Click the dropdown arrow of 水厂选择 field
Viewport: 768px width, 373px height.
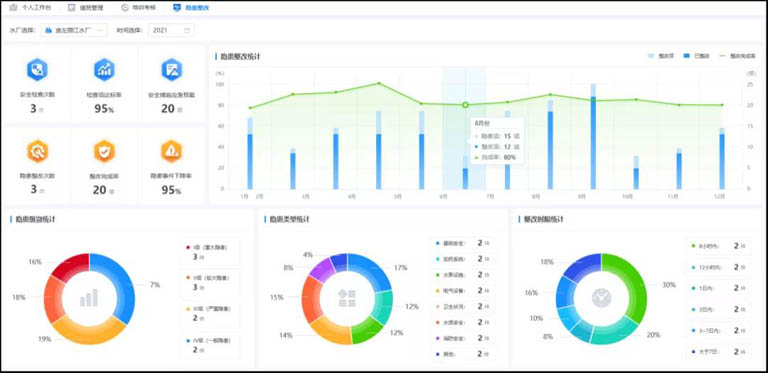pyautogui.click(x=100, y=30)
